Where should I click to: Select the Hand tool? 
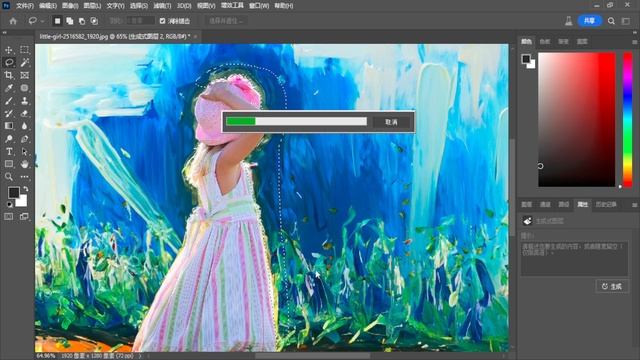click(24, 164)
